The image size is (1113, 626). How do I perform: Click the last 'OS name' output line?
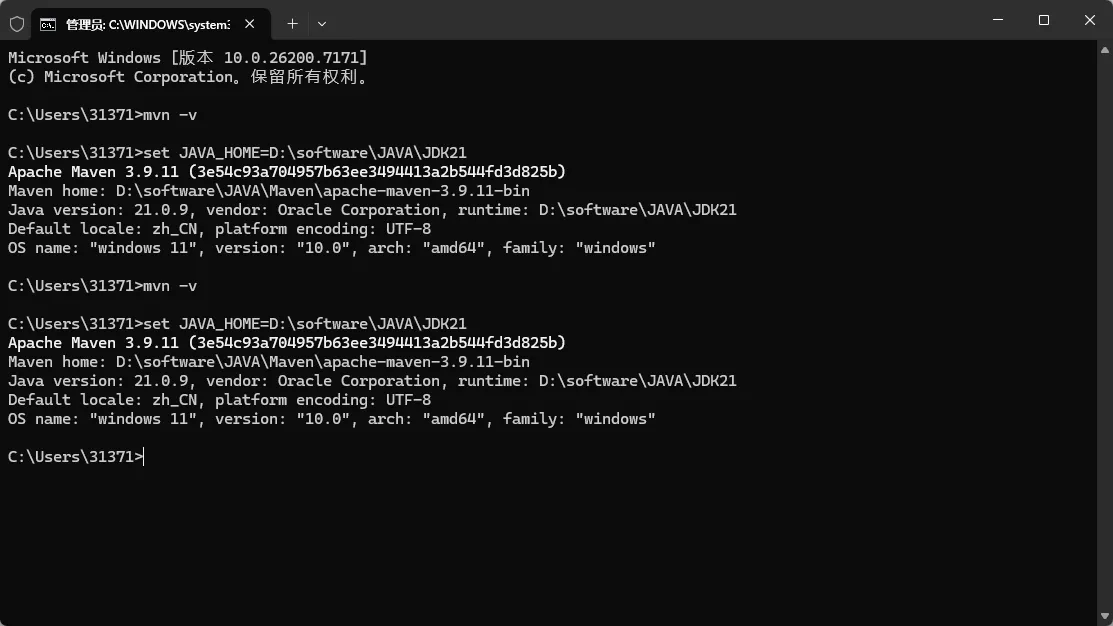331,419
